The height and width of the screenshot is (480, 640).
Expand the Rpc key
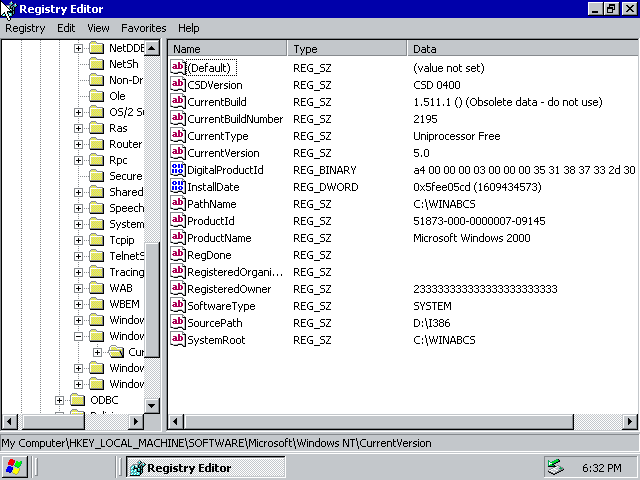pyautogui.click(x=78, y=160)
